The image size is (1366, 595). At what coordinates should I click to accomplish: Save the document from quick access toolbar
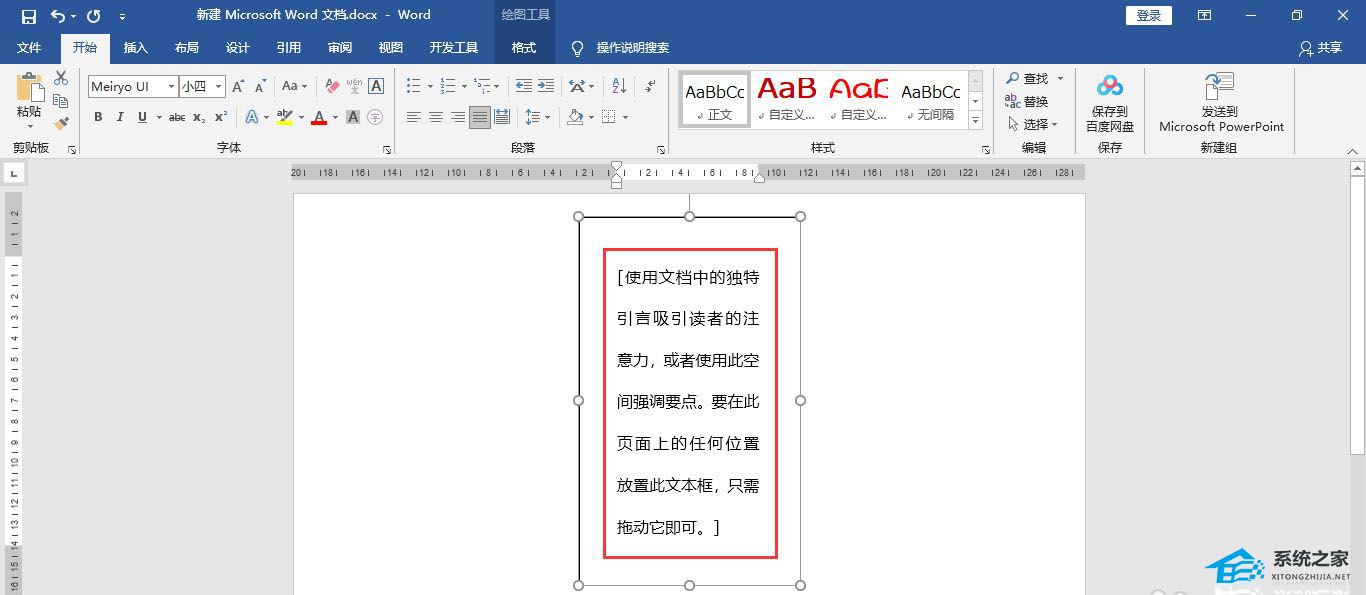point(28,16)
